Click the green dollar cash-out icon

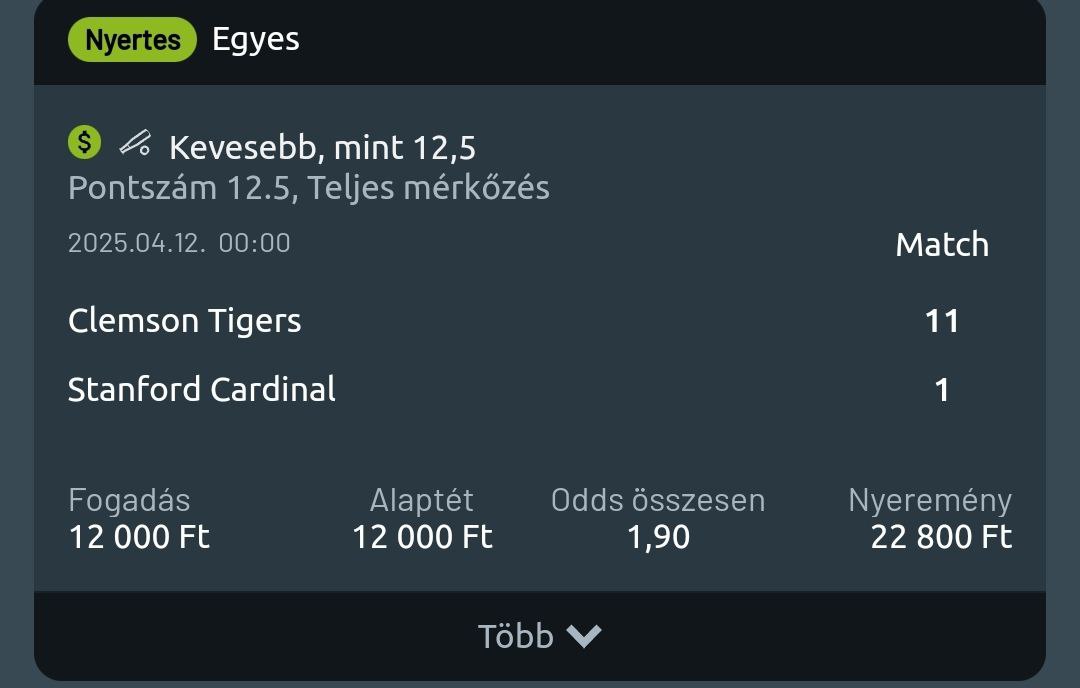[85, 143]
